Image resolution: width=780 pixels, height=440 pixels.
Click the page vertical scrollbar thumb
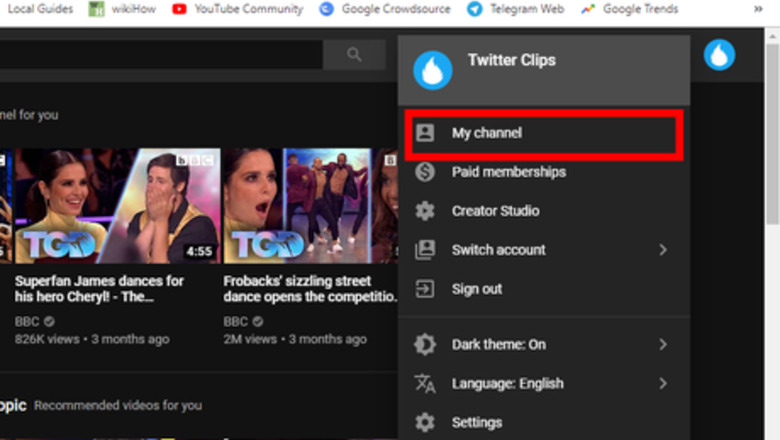[x=772, y=134]
